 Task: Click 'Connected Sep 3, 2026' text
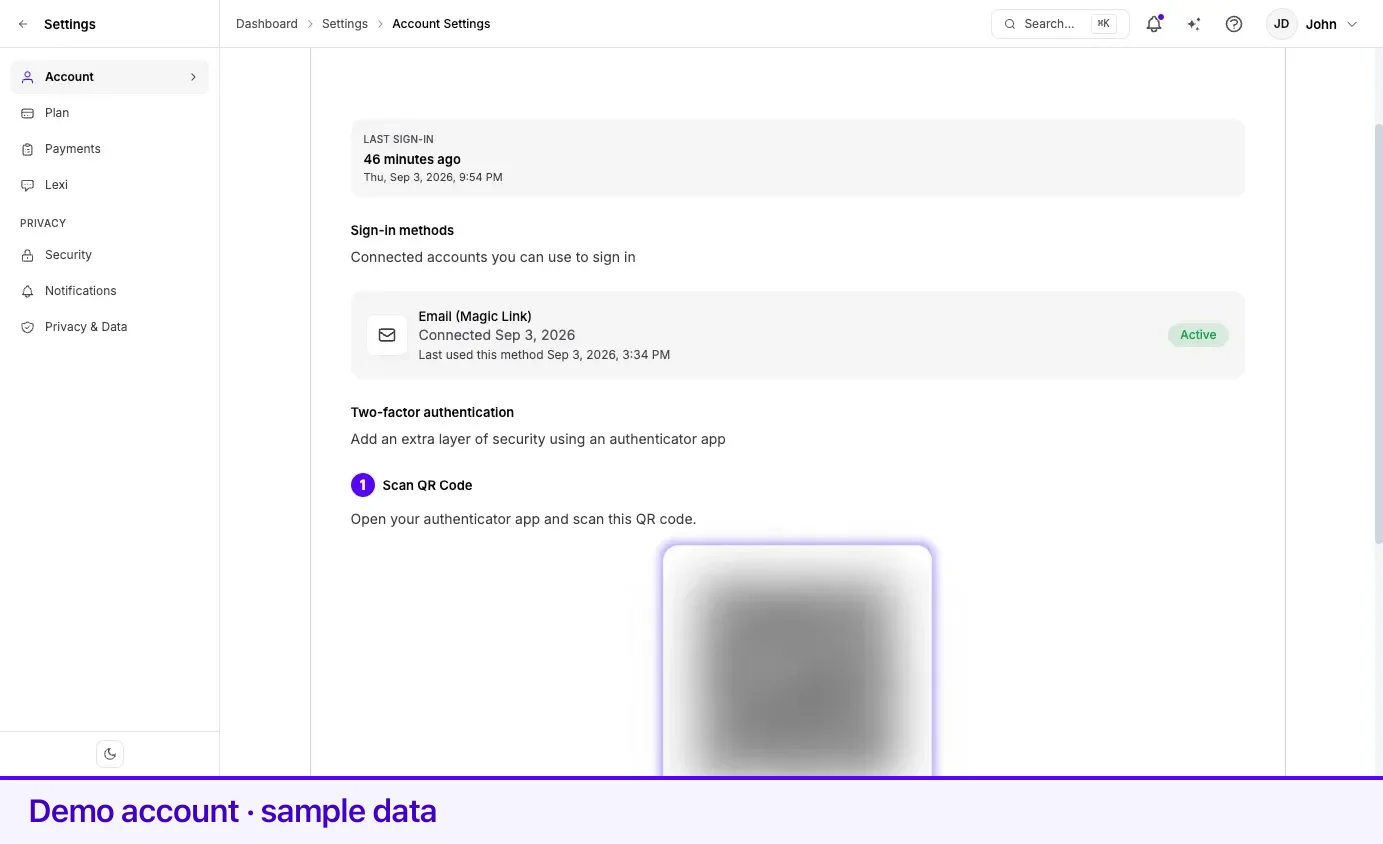(x=497, y=335)
